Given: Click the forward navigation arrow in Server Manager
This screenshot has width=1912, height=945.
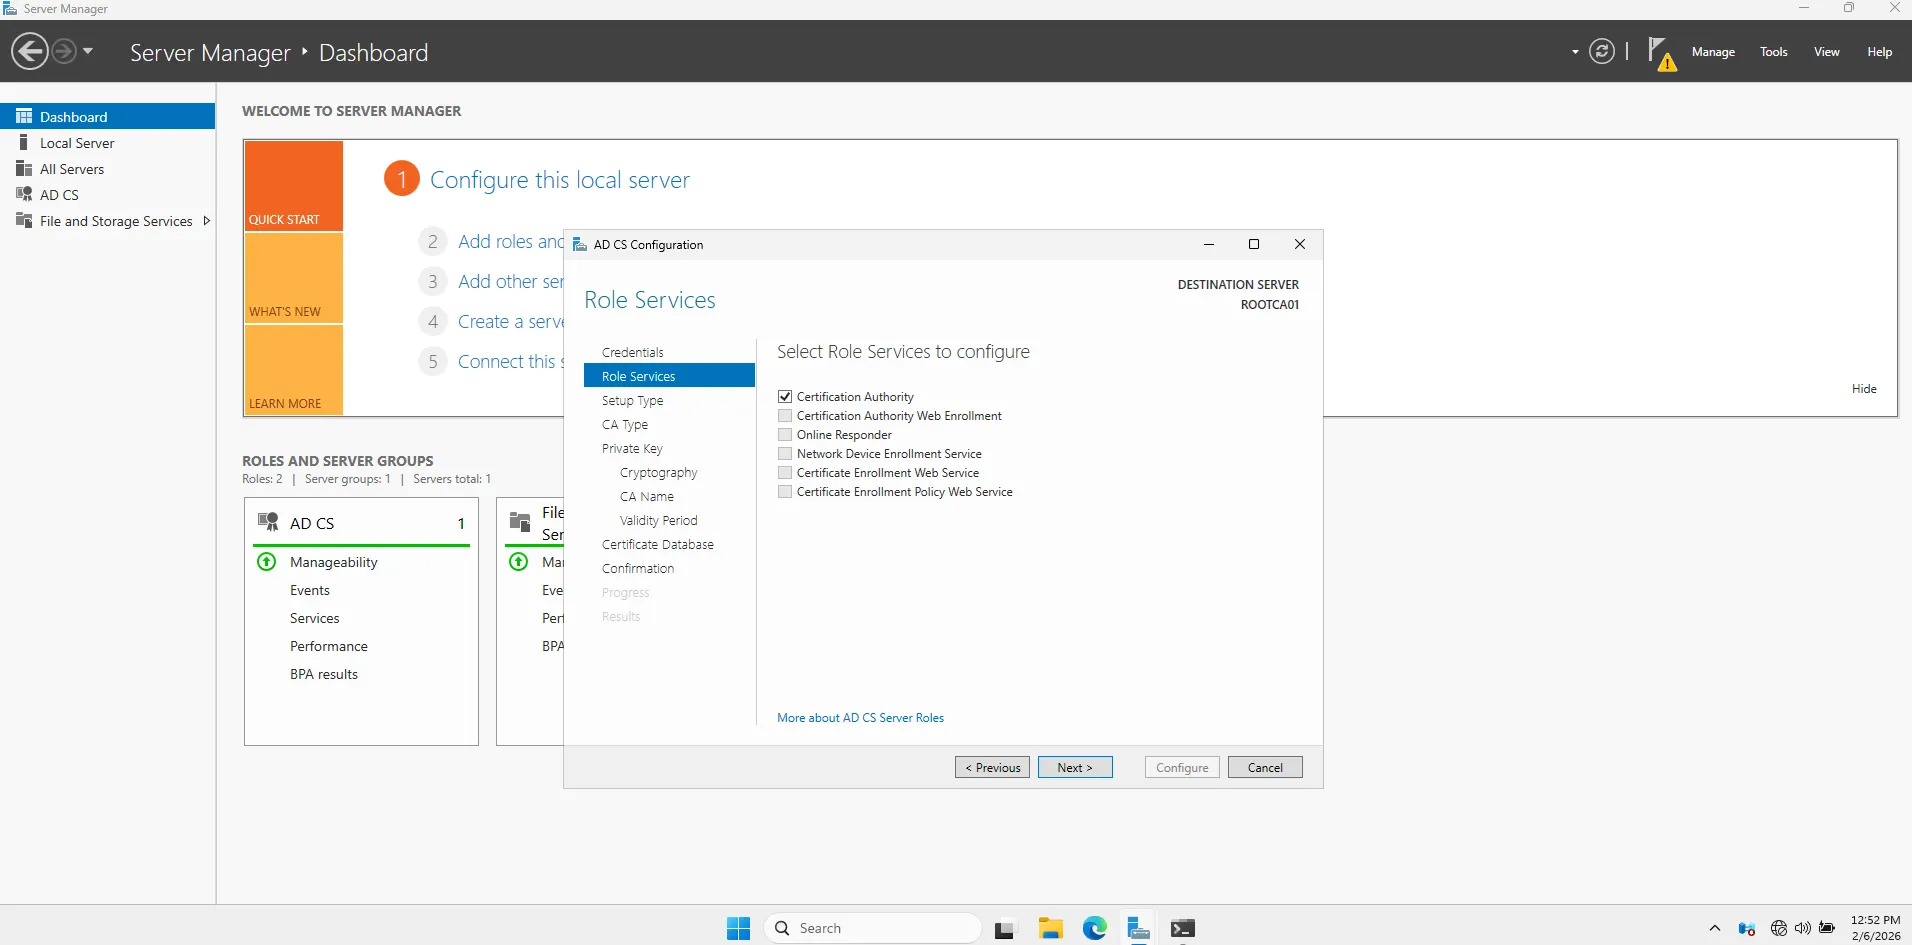Looking at the screenshot, I should pyautogui.click(x=63, y=51).
